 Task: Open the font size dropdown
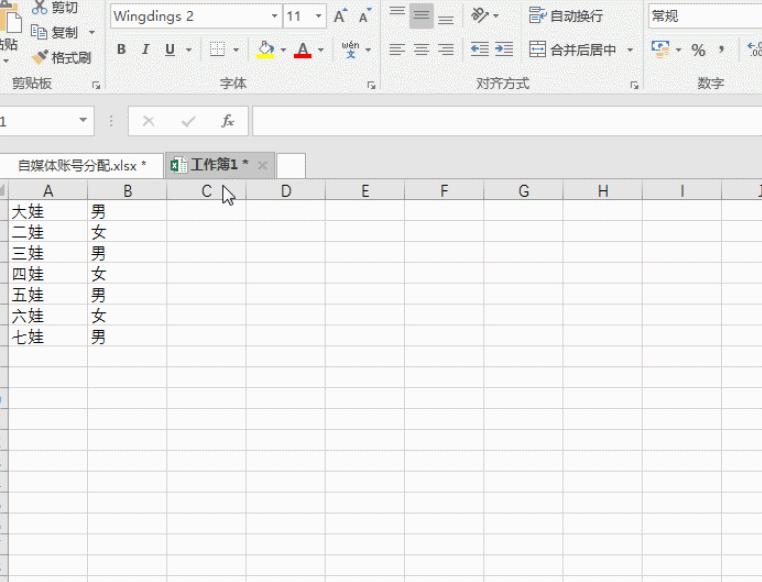318,16
